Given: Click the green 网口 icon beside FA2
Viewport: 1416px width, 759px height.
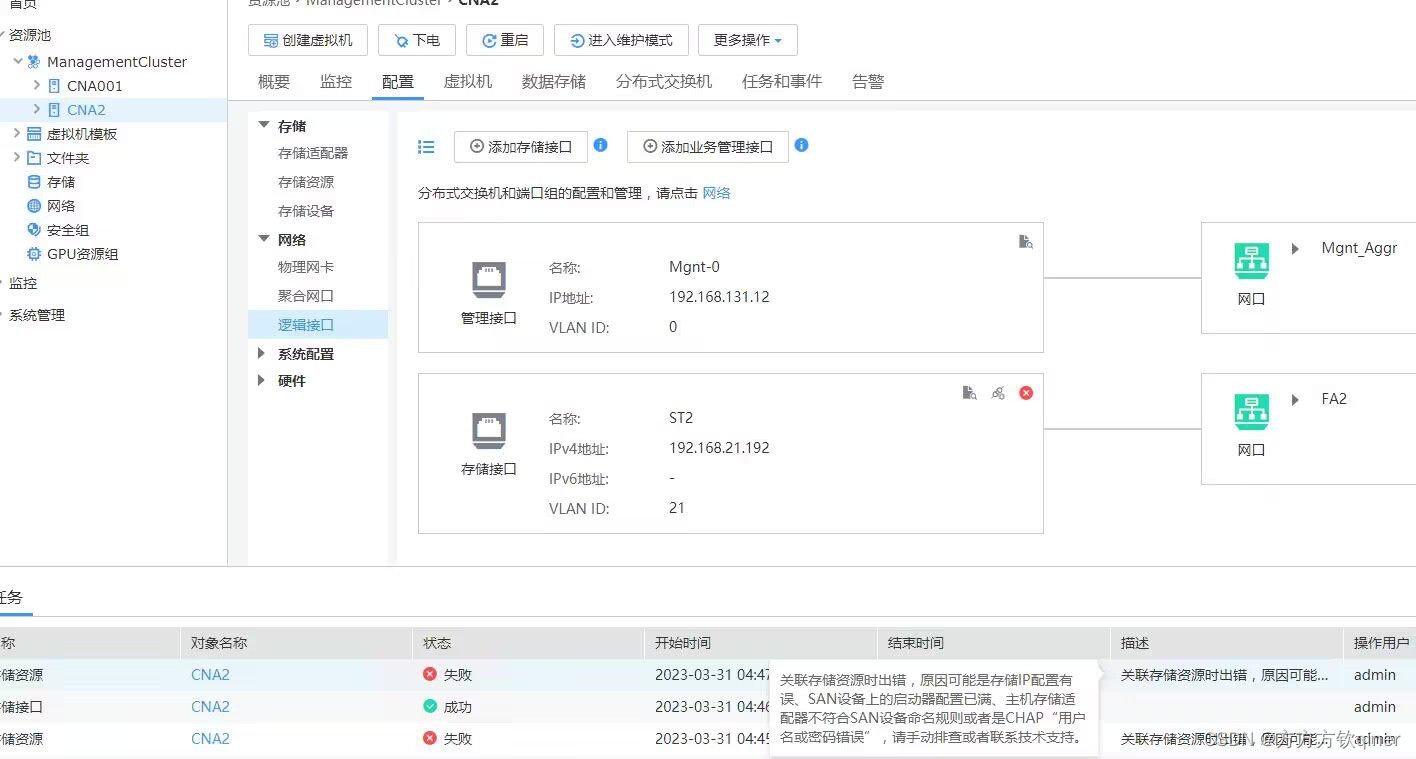Looking at the screenshot, I should point(1251,412).
